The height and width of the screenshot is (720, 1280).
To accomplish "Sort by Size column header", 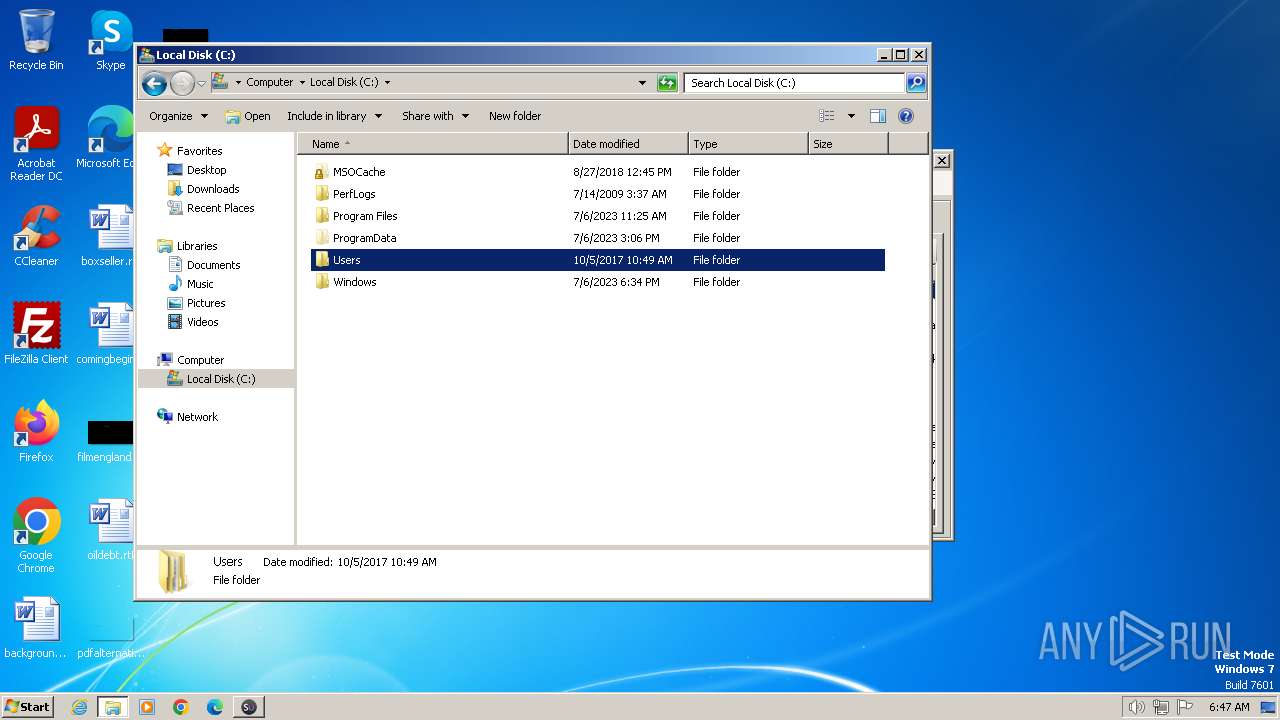I will [x=848, y=144].
